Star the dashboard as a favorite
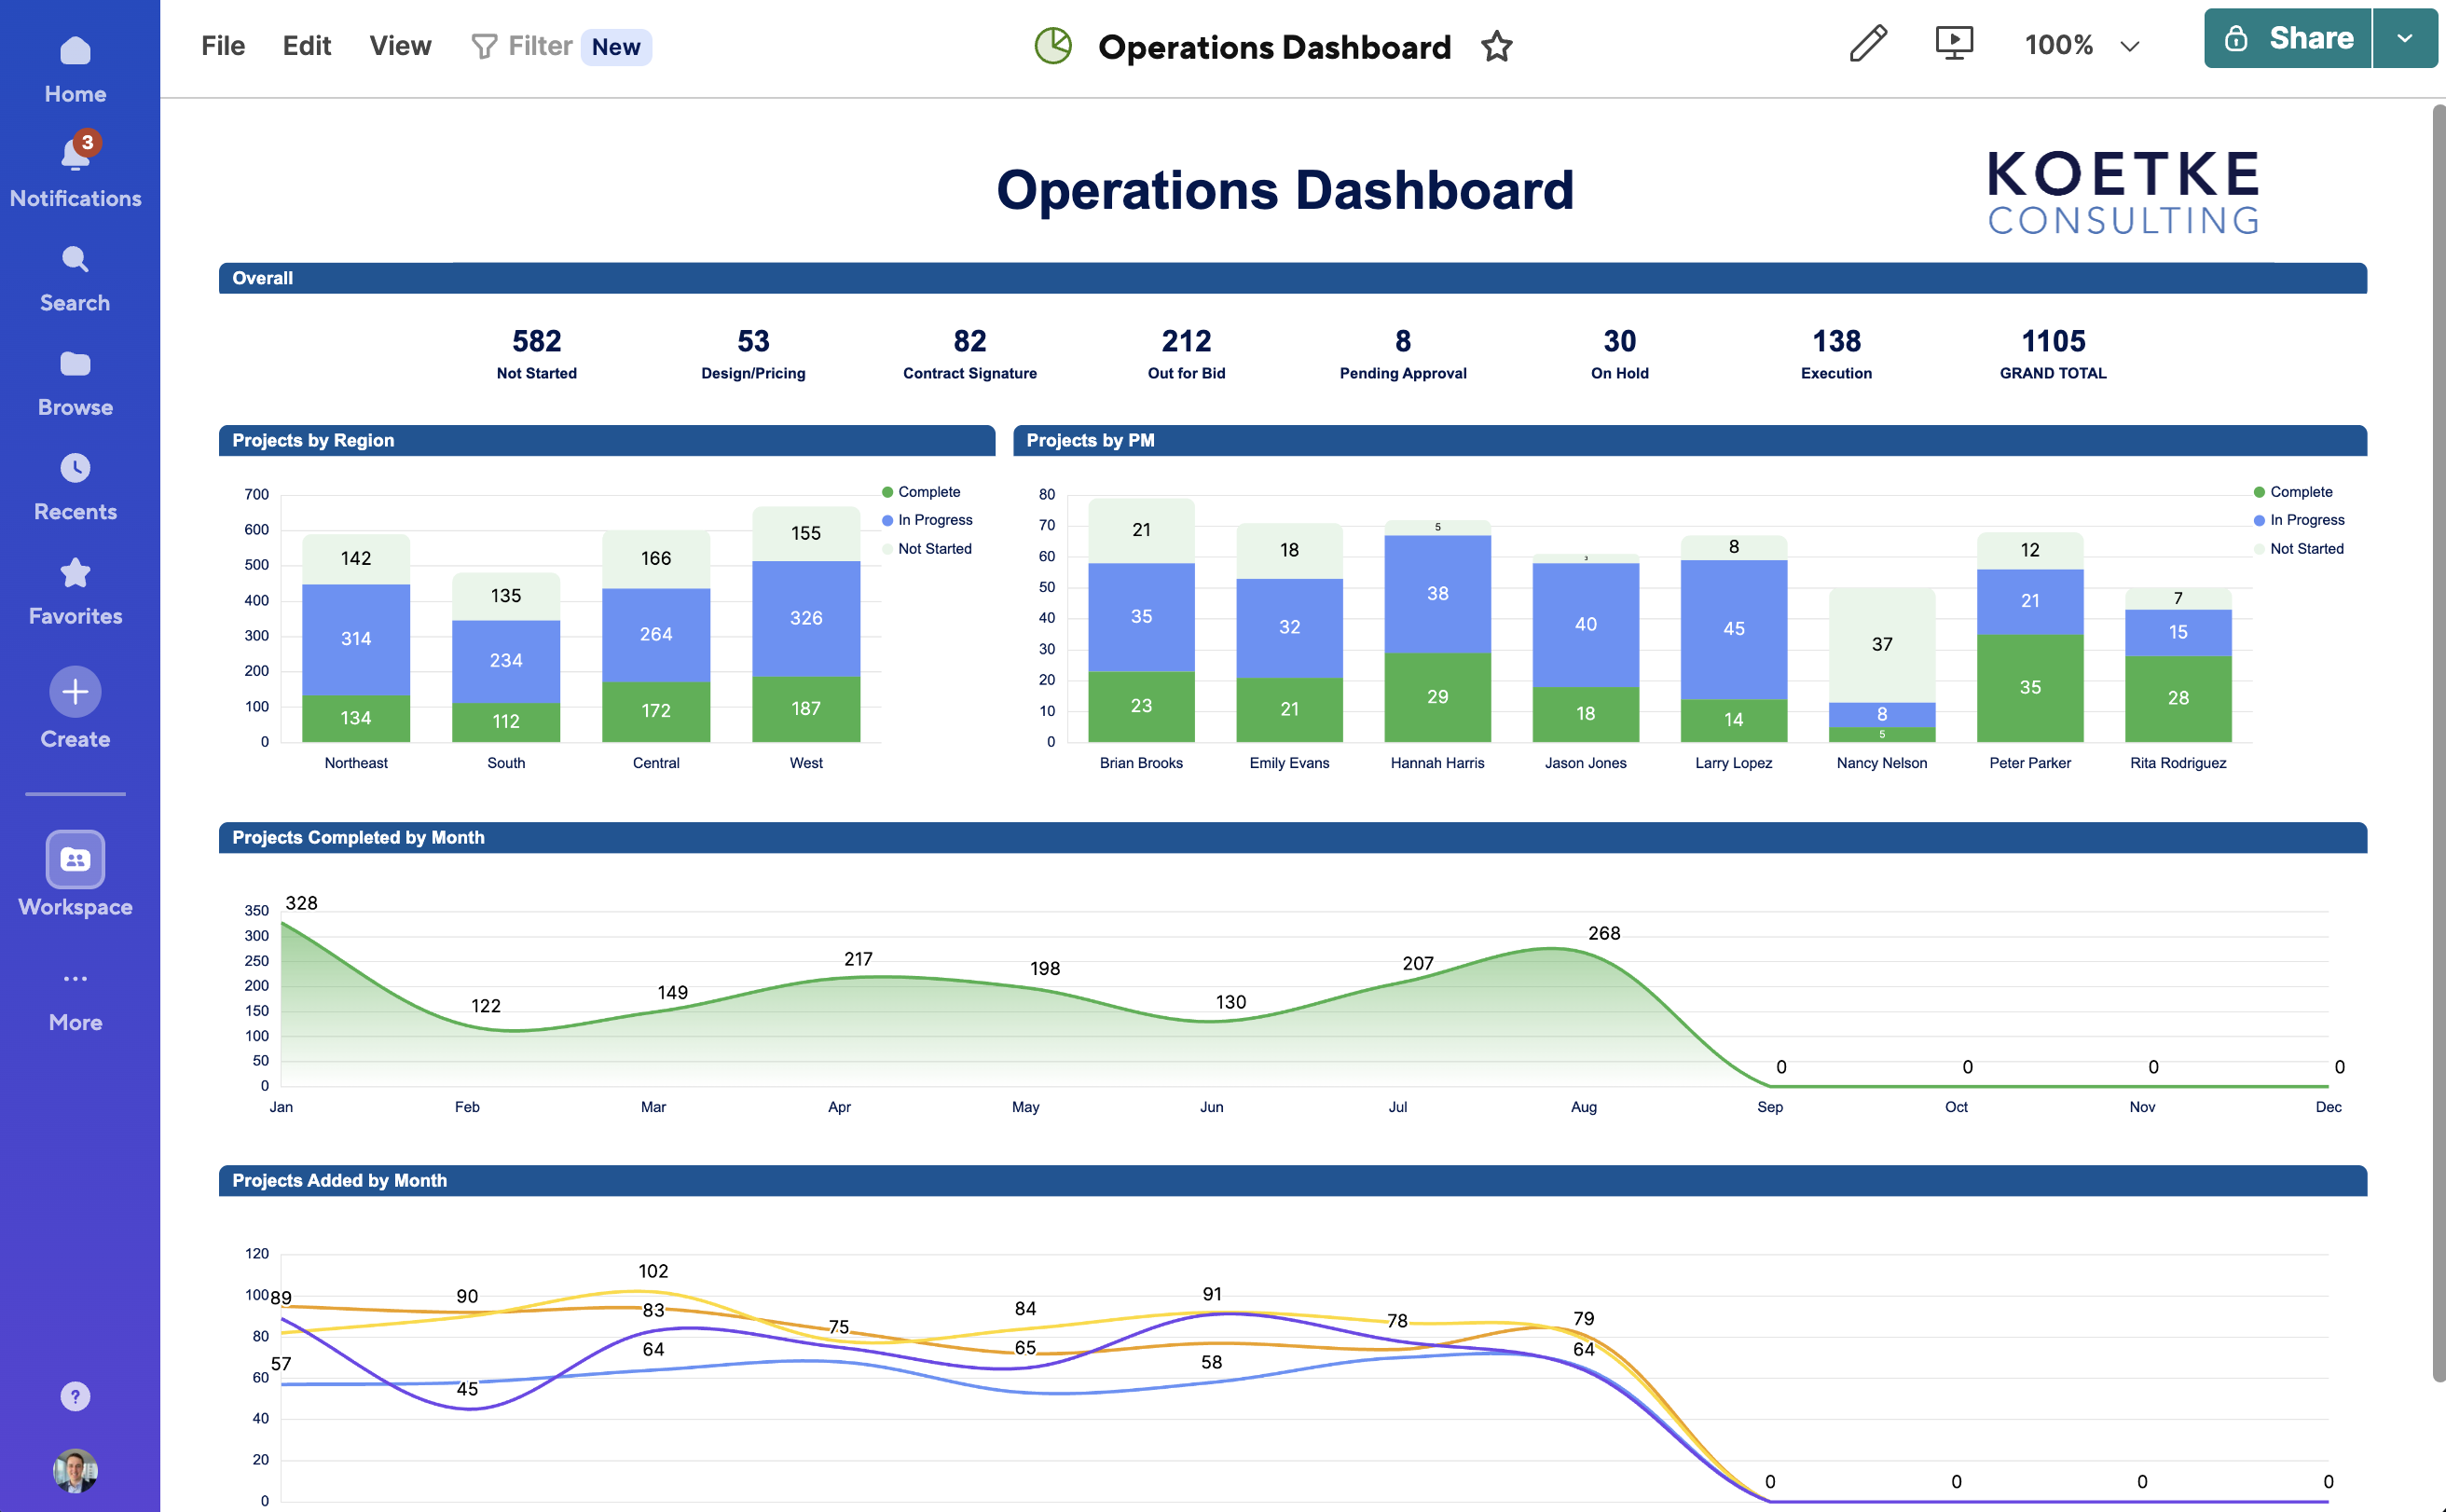The height and width of the screenshot is (1512, 2446). coord(1496,46)
